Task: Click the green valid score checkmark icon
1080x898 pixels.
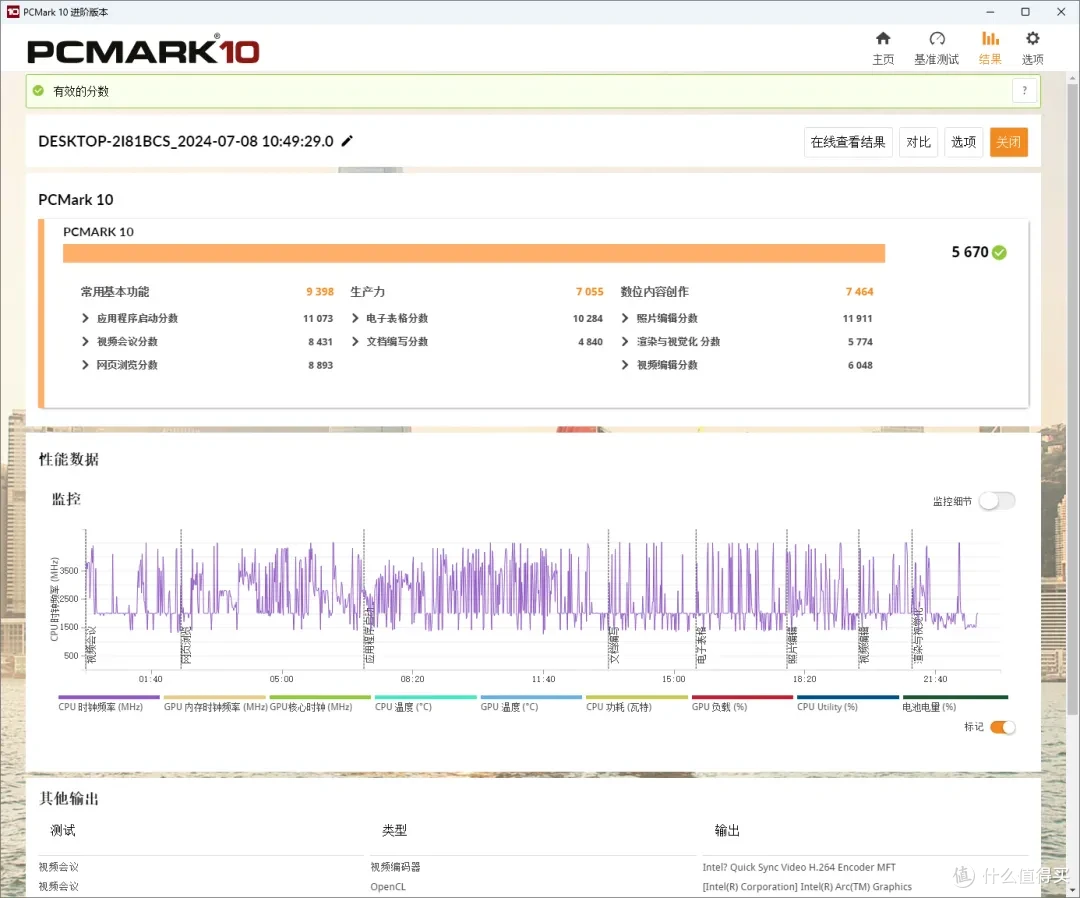Action: click(39, 91)
